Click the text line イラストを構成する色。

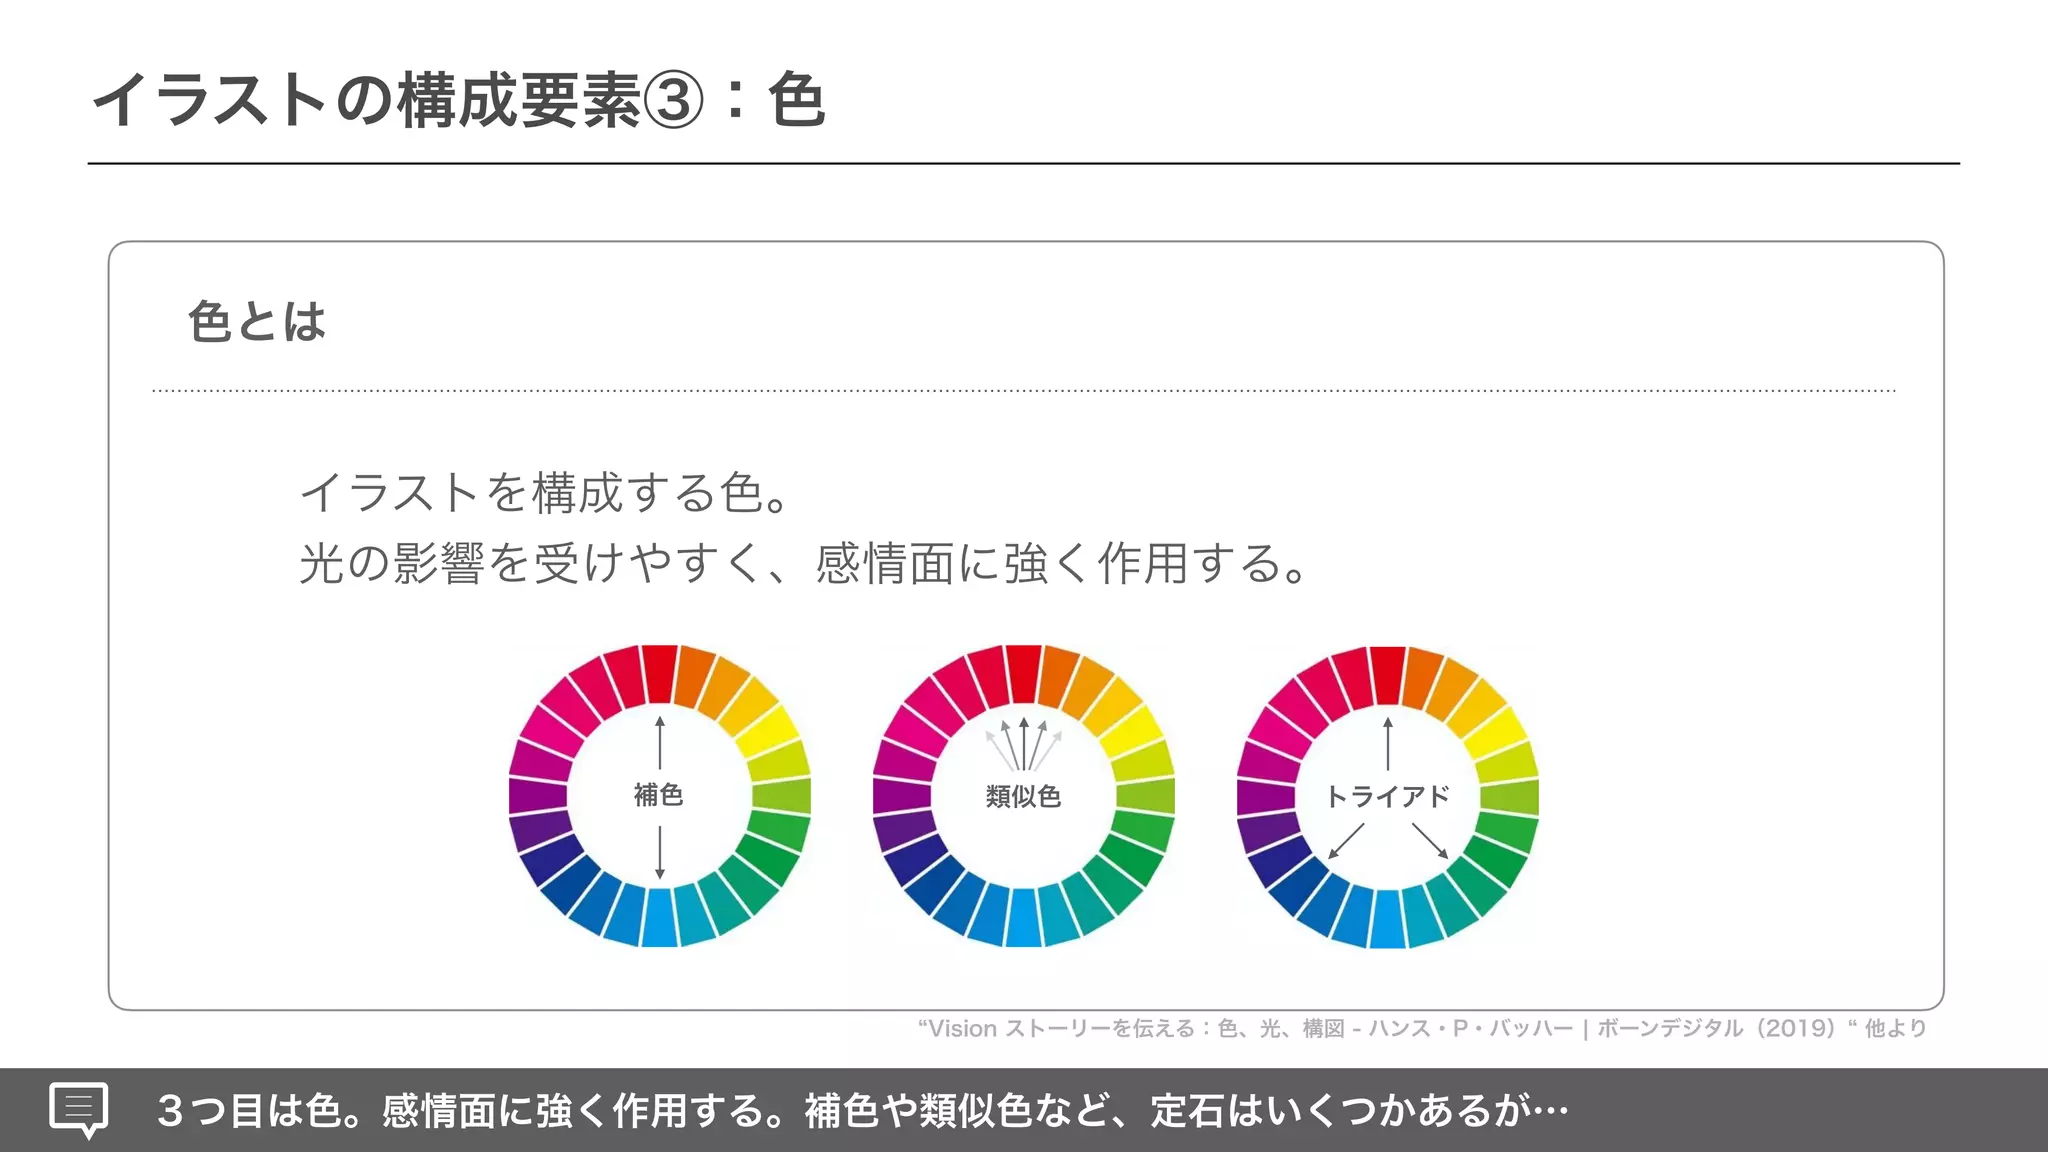click(548, 492)
